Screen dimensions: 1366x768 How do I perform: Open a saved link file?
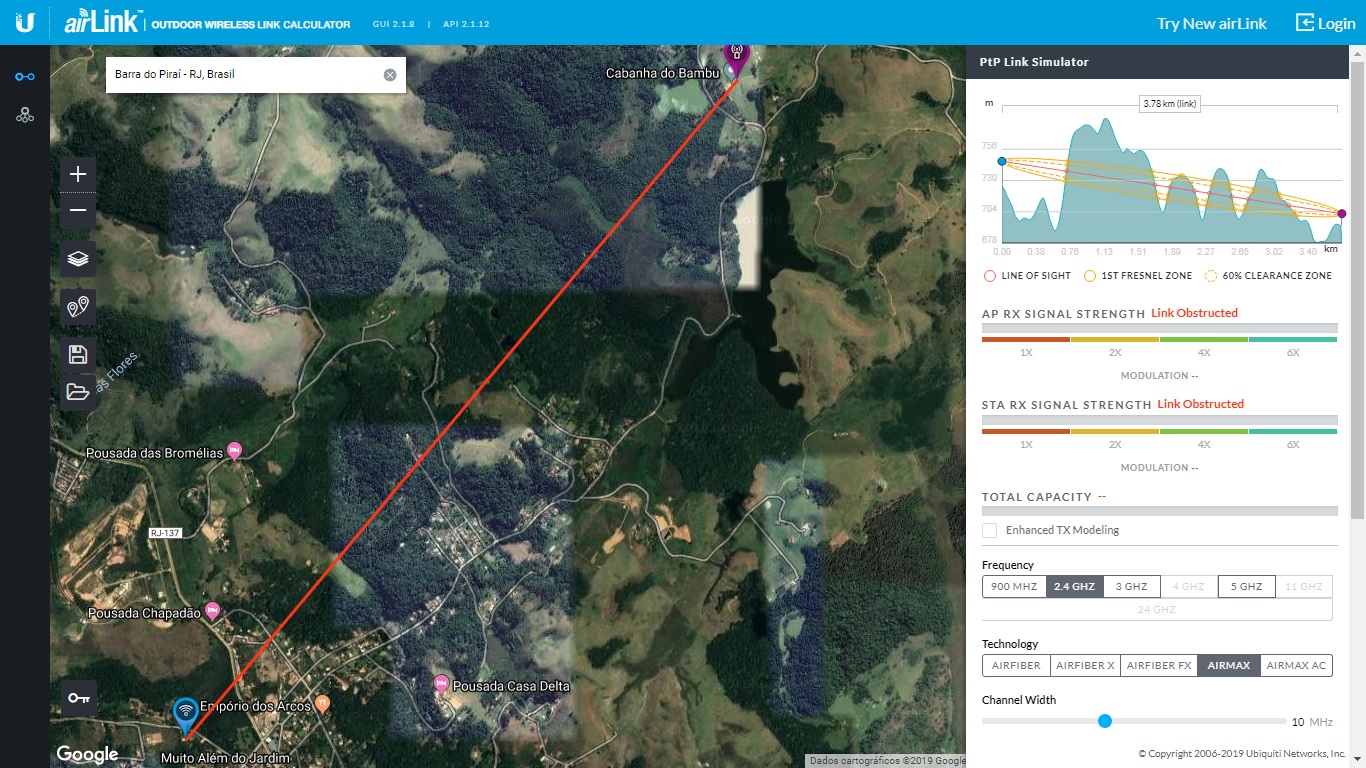tap(78, 391)
